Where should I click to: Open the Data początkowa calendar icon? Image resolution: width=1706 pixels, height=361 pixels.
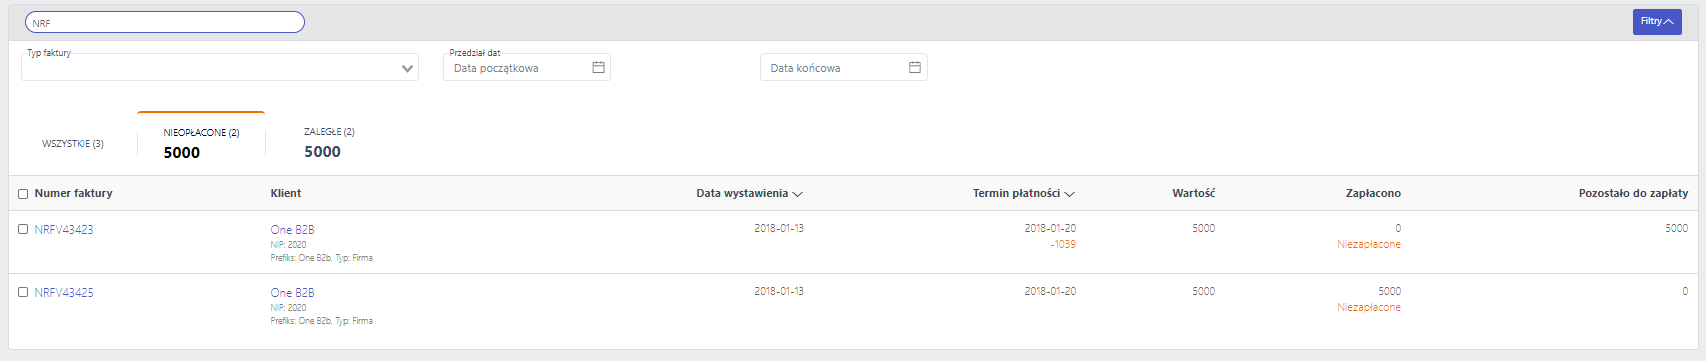tap(598, 67)
